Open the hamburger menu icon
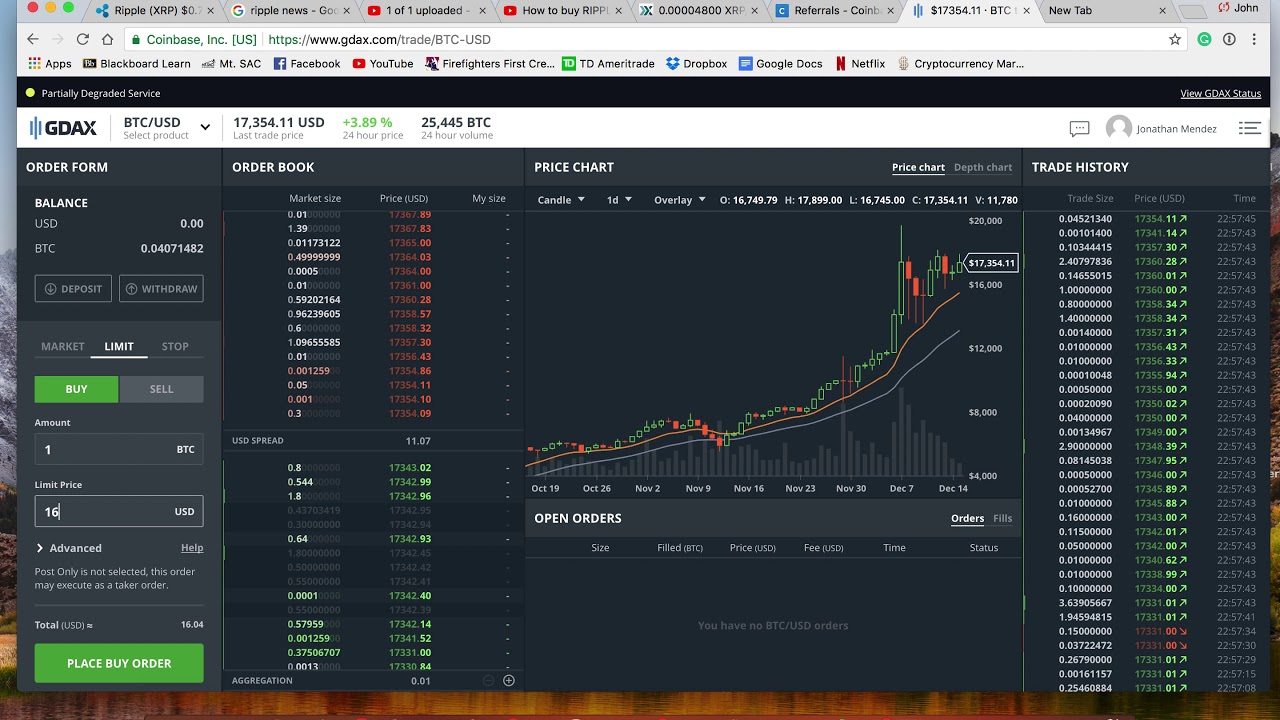1280x720 pixels. [1249, 128]
